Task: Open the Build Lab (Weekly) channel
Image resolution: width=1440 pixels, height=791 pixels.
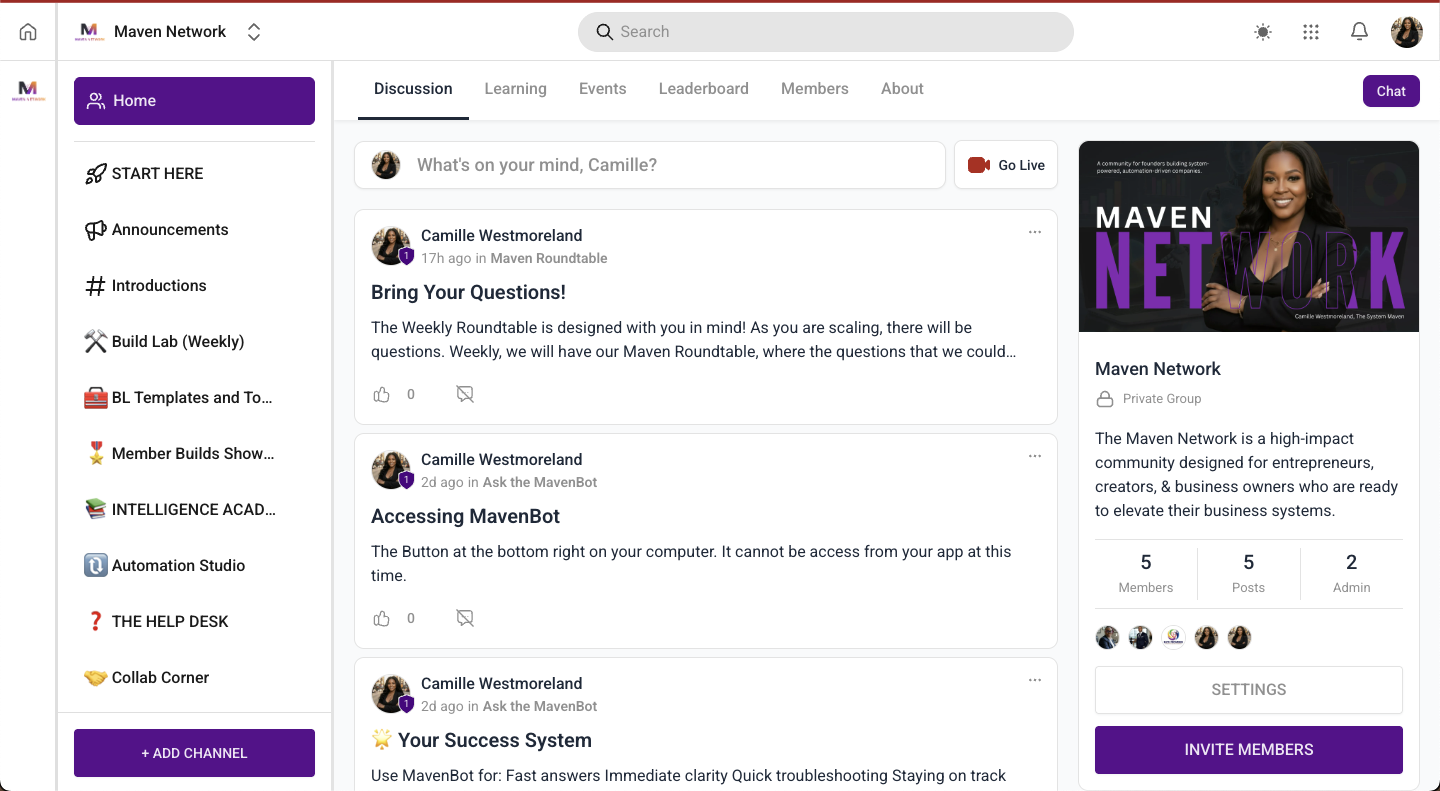Action: coord(194,341)
